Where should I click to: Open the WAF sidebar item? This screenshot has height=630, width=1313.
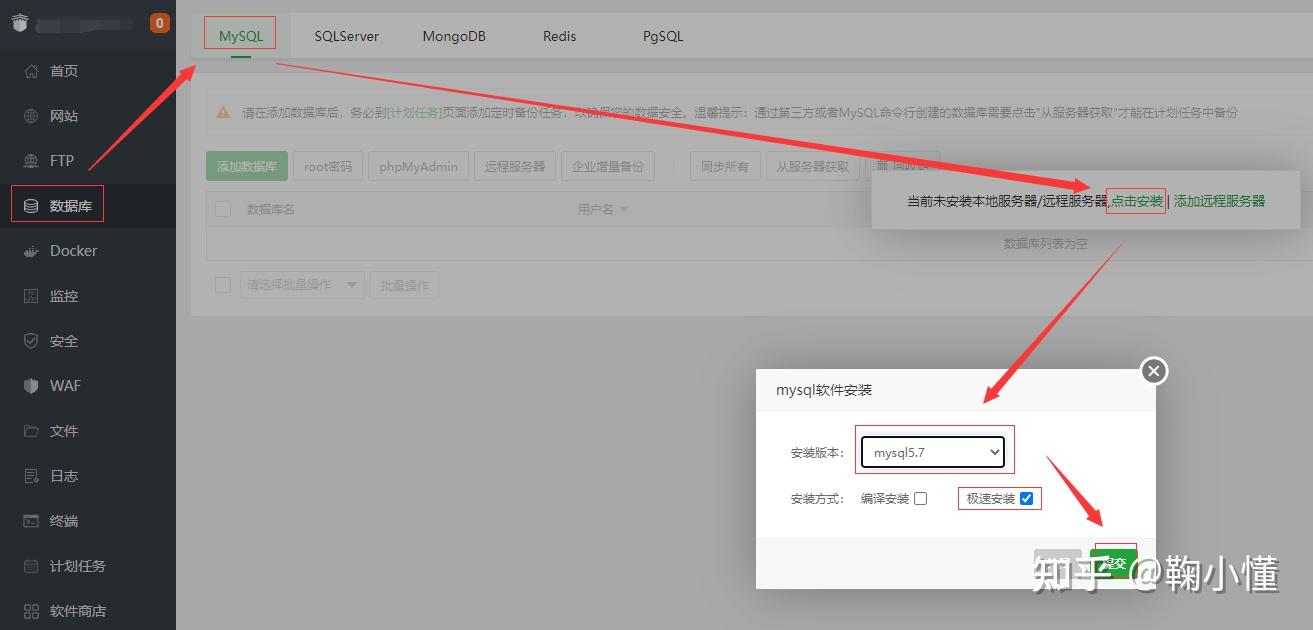pyautogui.click(x=87, y=386)
